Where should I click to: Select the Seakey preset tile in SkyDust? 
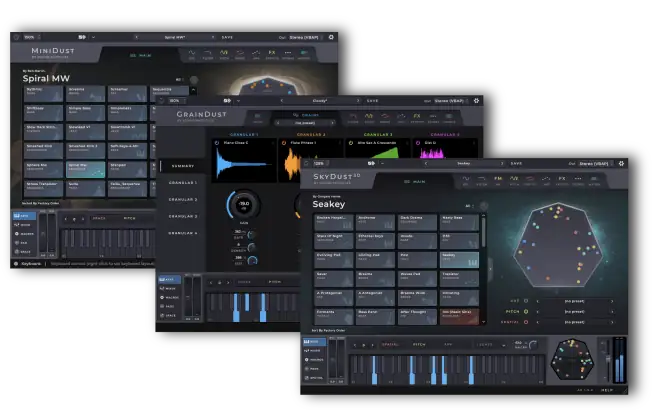(x=459, y=260)
